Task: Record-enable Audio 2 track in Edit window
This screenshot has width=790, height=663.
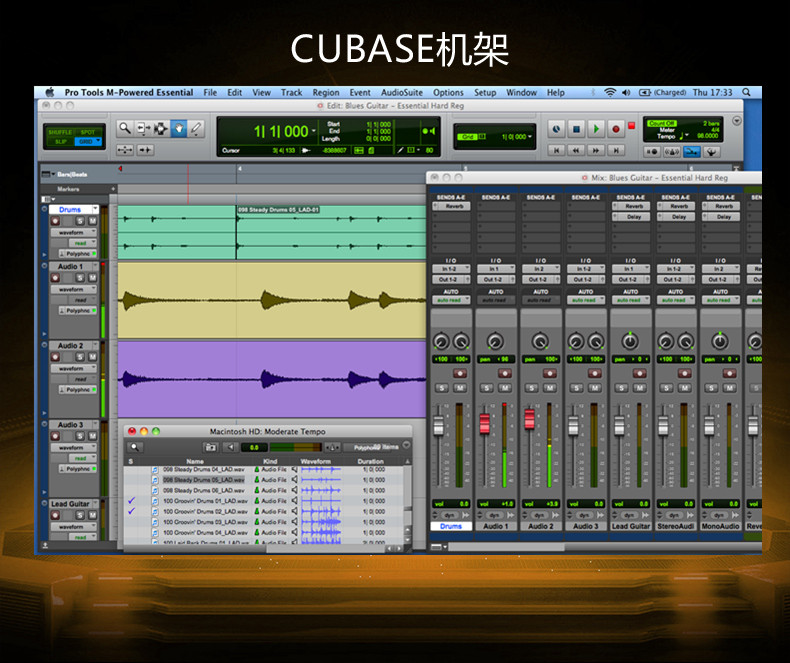Action: [55, 357]
